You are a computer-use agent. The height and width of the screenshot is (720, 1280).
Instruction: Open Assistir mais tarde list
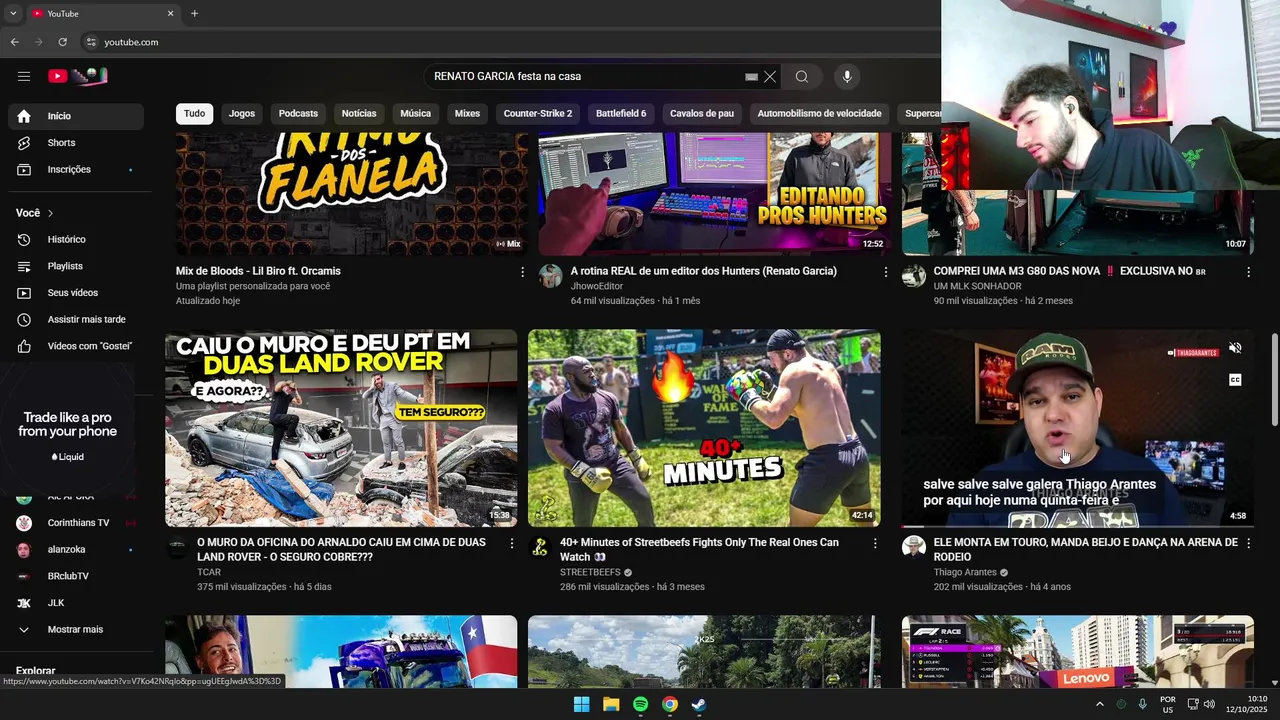76,319
